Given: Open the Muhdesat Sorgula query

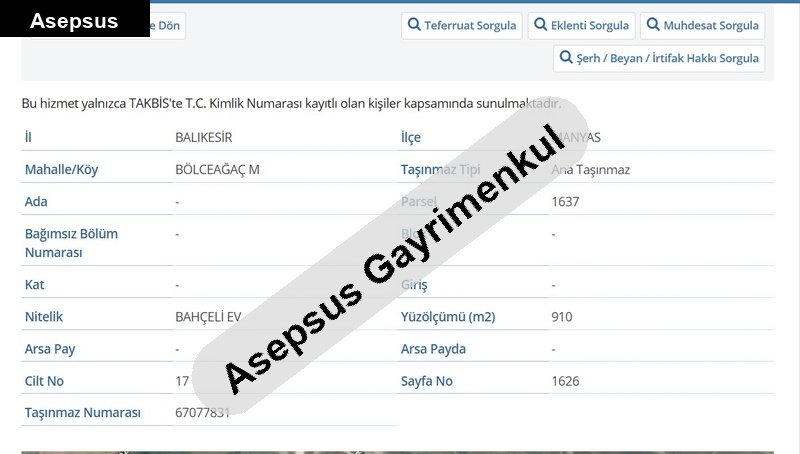Looking at the screenshot, I should [x=702, y=25].
